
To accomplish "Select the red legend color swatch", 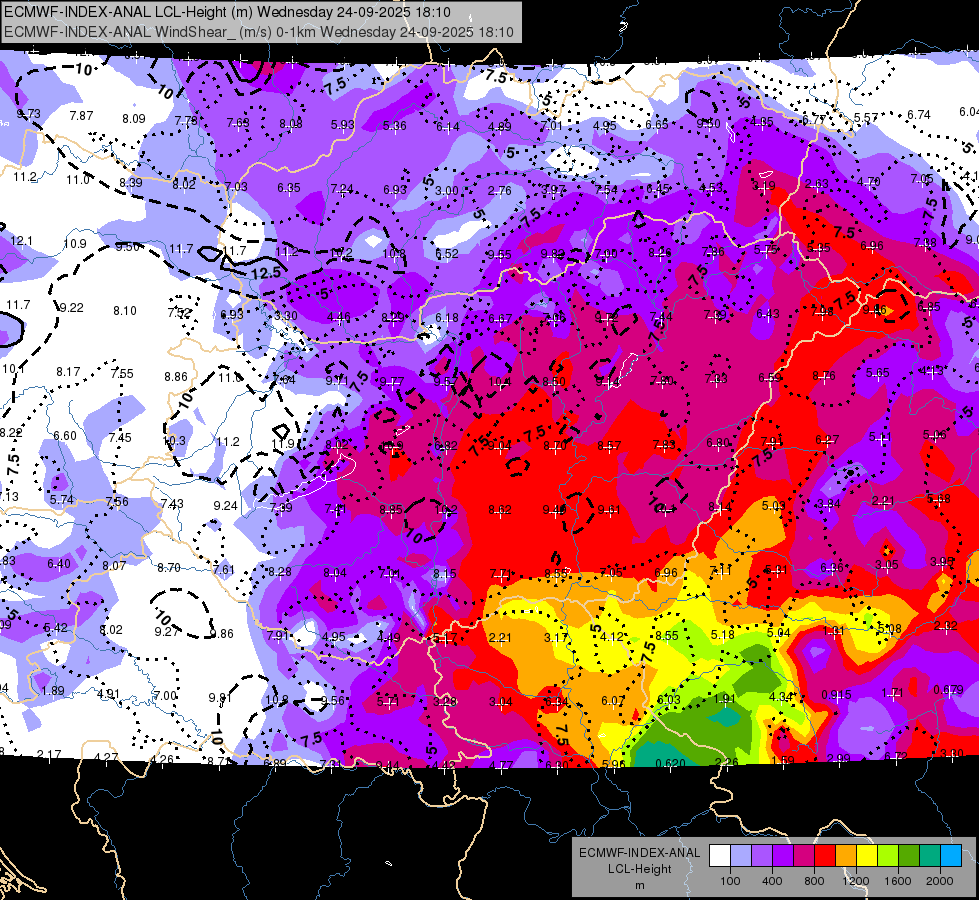I will (x=825, y=856).
